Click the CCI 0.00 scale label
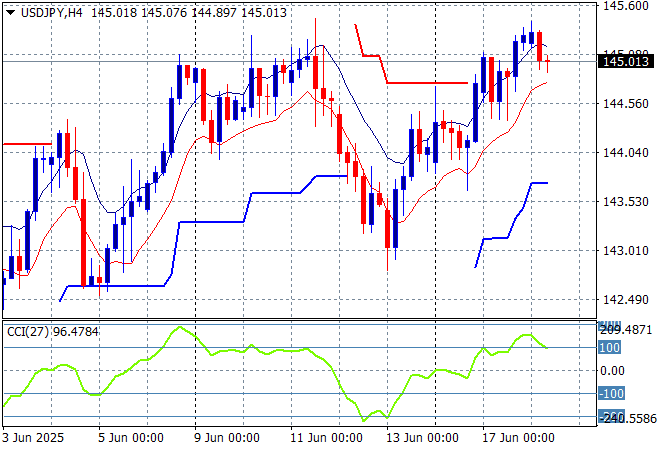 [x=612, y=371]
